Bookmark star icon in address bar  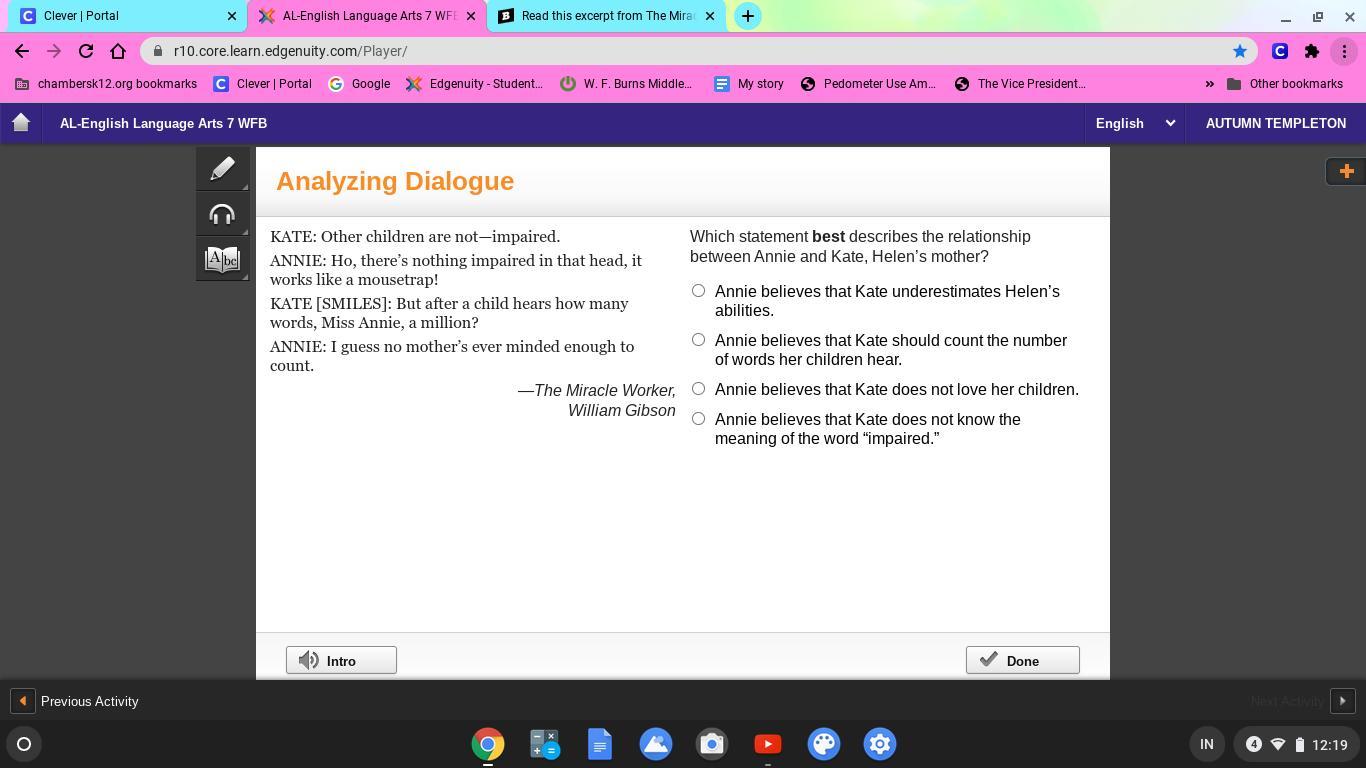tap(1240, 51)
